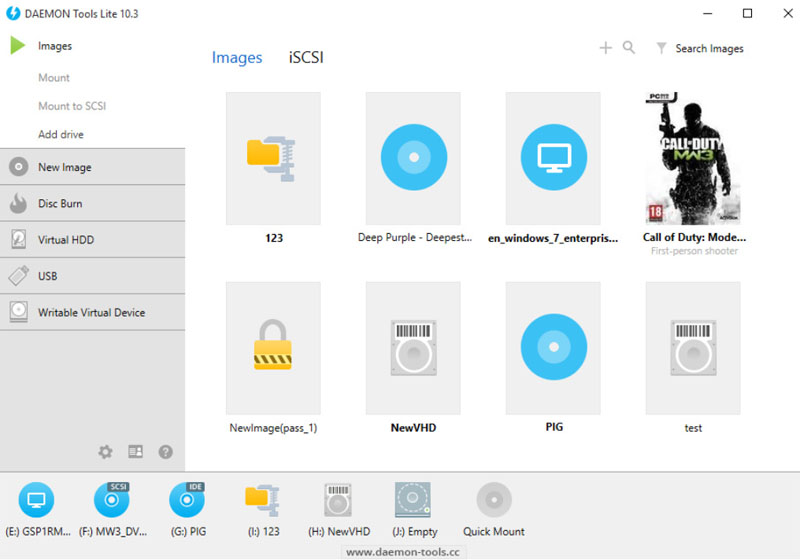Click the USB stick icon
The height and width of the screenshot is (560, 800).
click(18, 275)
